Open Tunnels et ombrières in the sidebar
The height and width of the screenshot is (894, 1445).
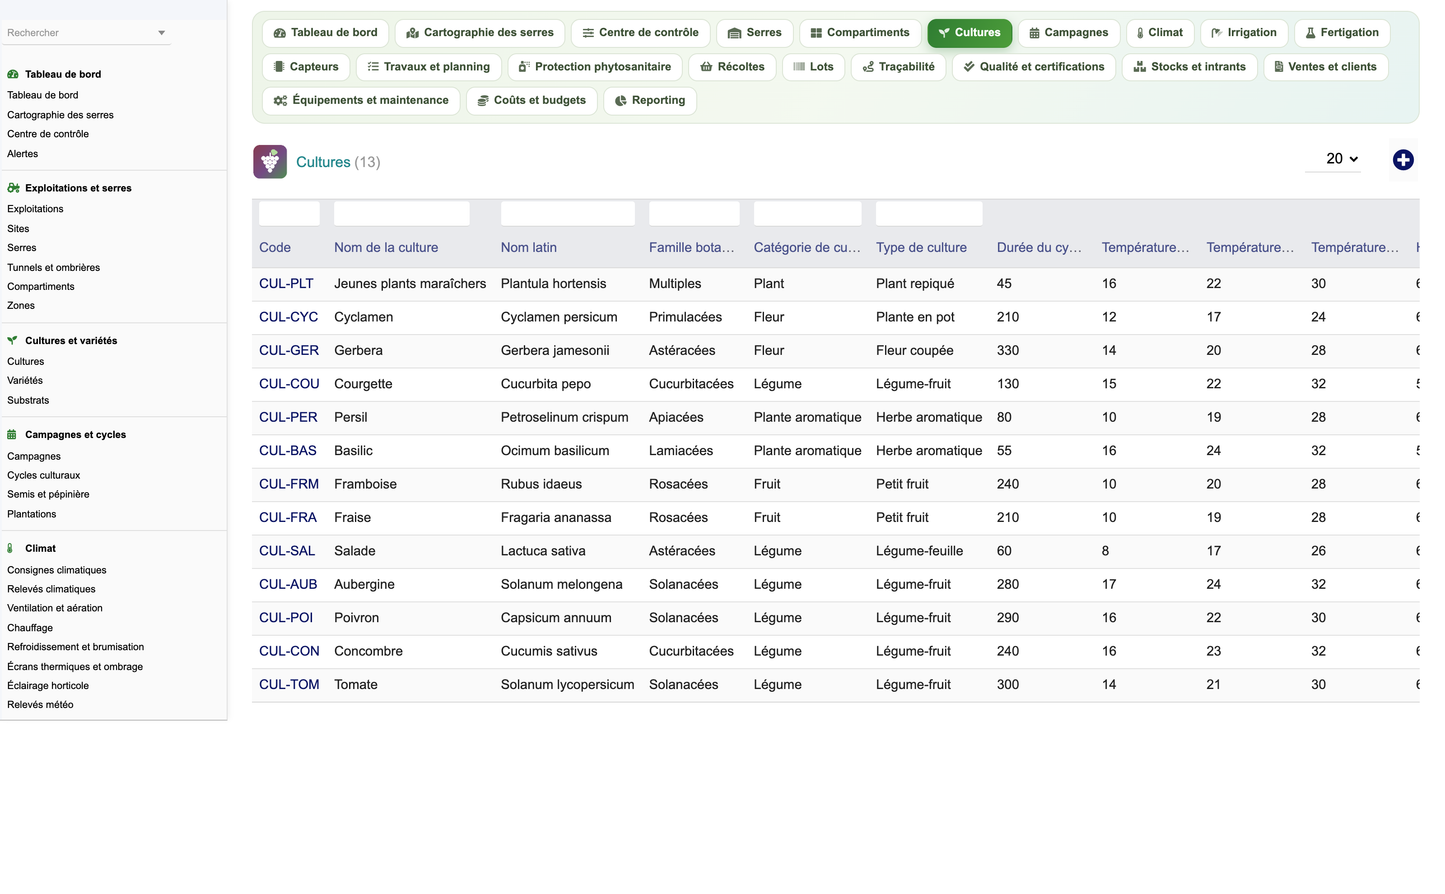coord(53,268)
